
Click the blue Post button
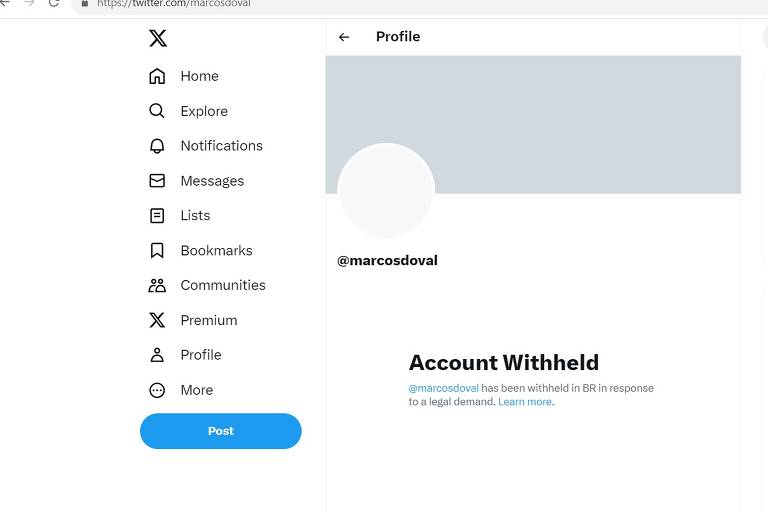pos(220,431)
